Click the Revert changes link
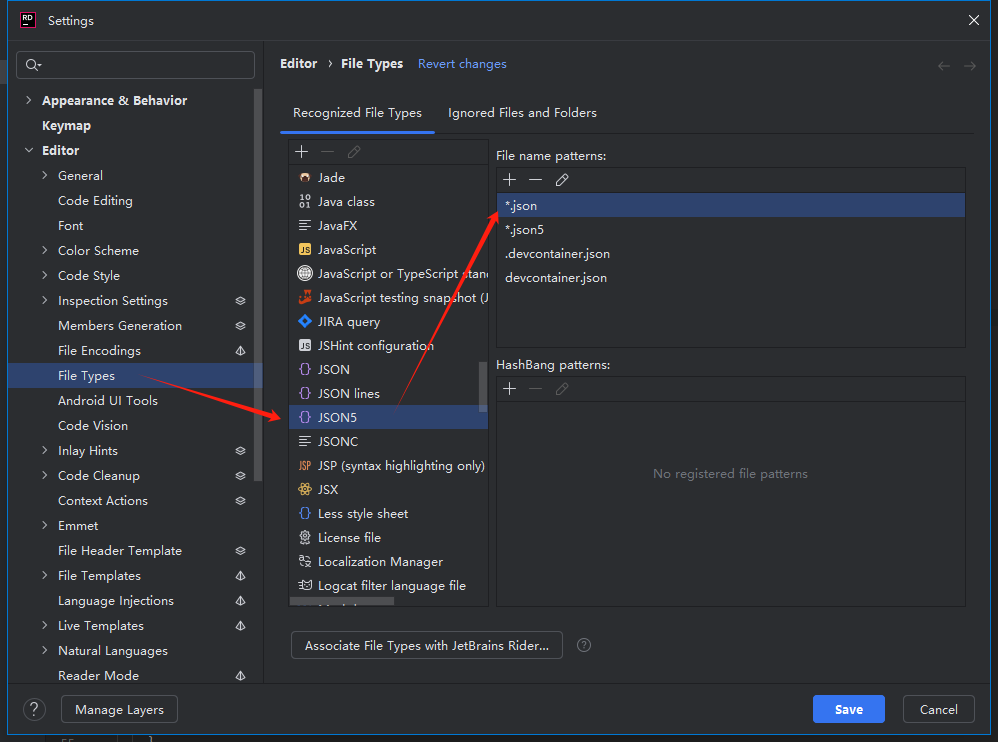The image size is (998, 742). click(x=462, y=64)
